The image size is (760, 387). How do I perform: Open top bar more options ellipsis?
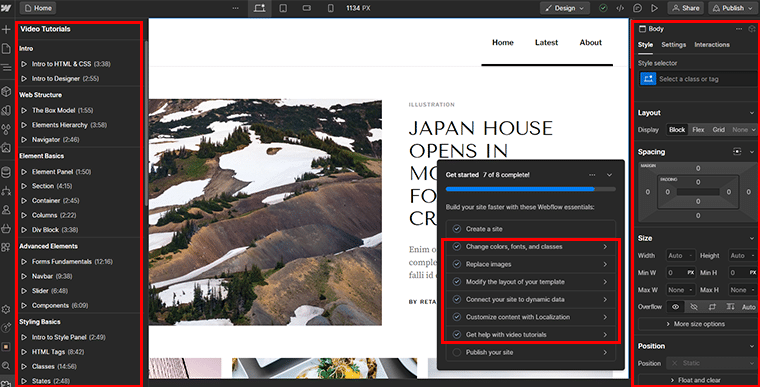(236, 8)
